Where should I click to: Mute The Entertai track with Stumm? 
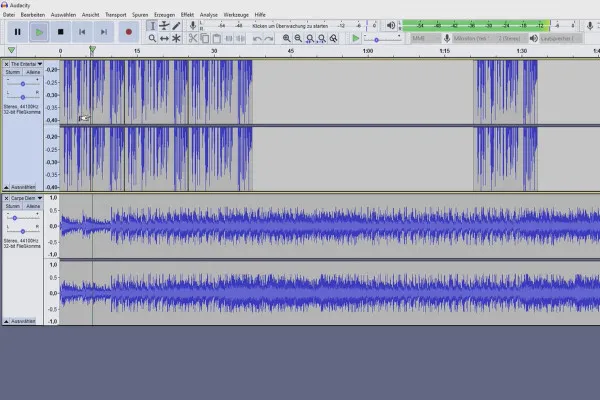[13, 72]
